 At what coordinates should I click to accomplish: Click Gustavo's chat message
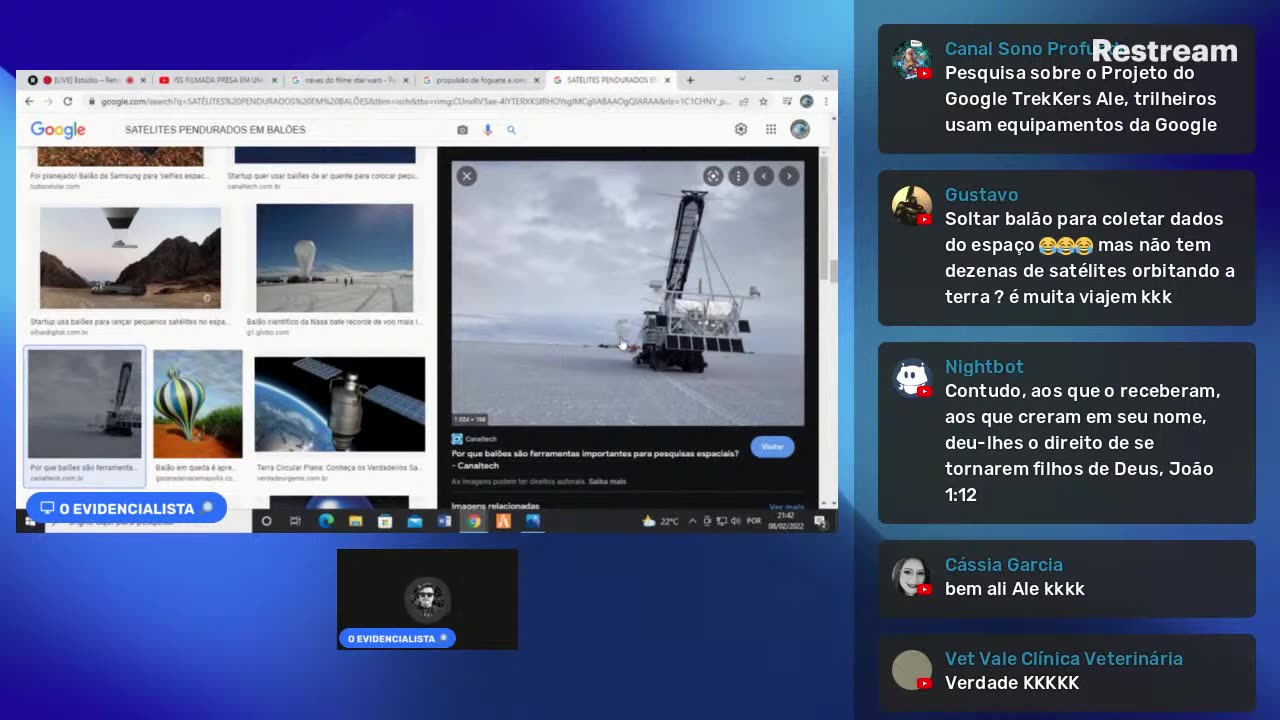(1067, 248)
